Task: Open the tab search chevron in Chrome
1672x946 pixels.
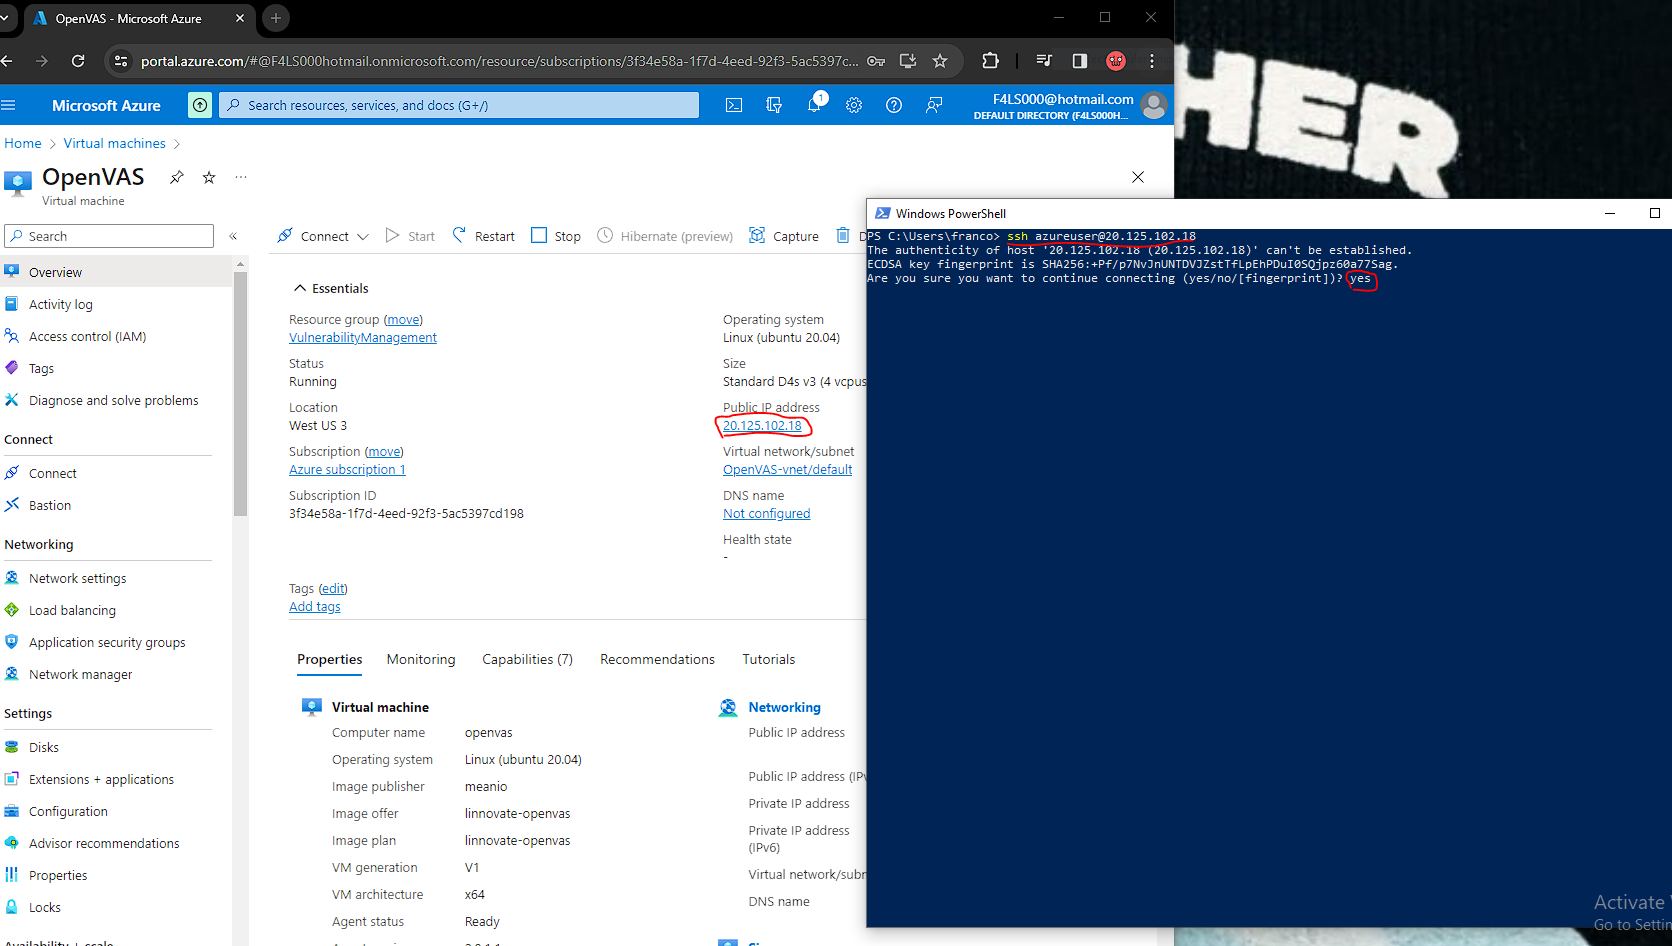Action: [4, 18]
